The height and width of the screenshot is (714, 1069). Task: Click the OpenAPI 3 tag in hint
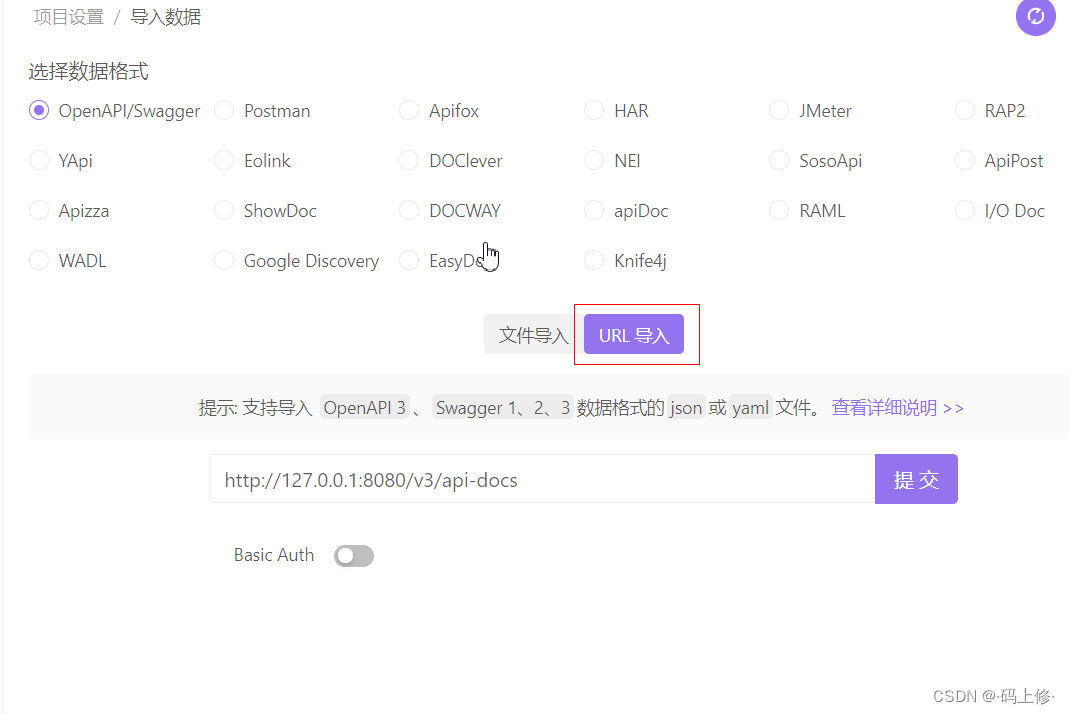tap(365, 408)
